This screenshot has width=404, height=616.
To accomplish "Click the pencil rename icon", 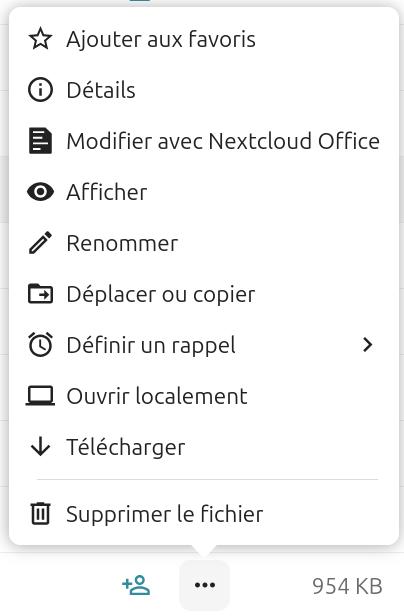I will pos(40,243).
